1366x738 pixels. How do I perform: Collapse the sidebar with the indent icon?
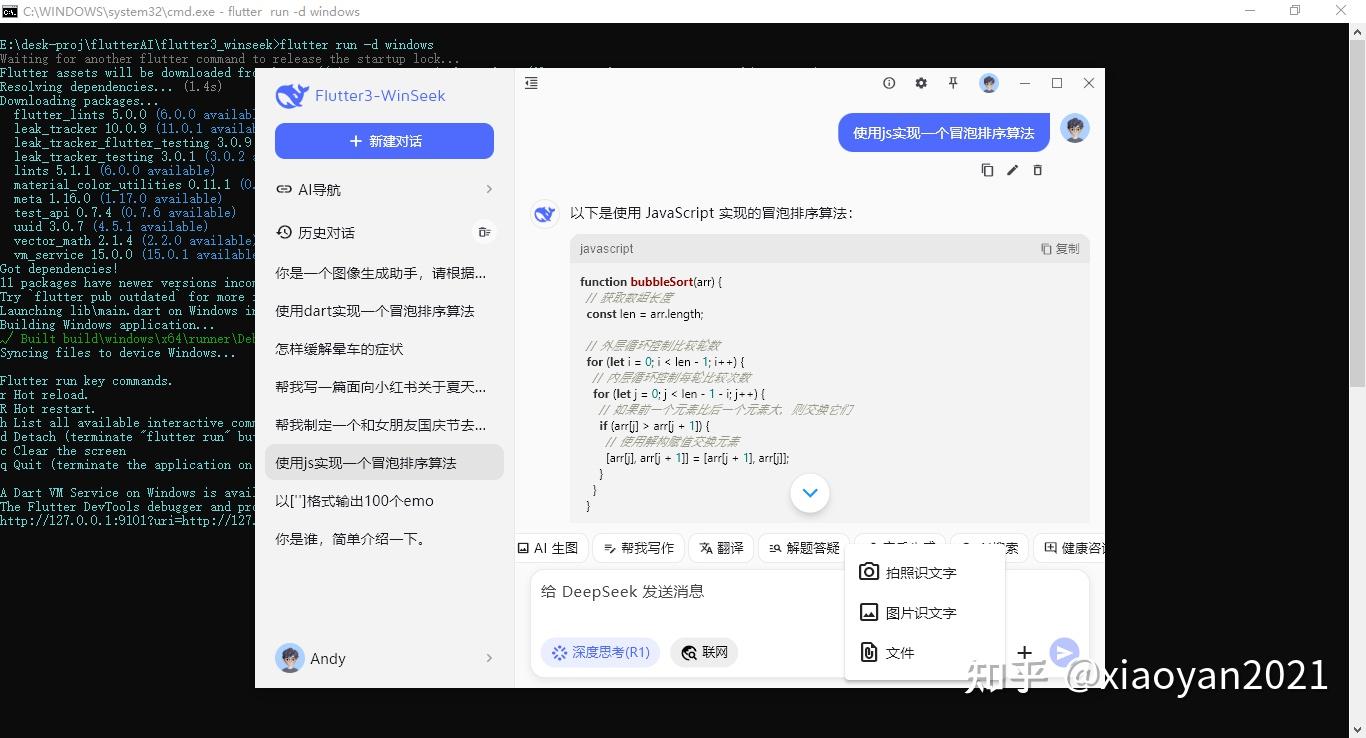[x=531, y=83]
